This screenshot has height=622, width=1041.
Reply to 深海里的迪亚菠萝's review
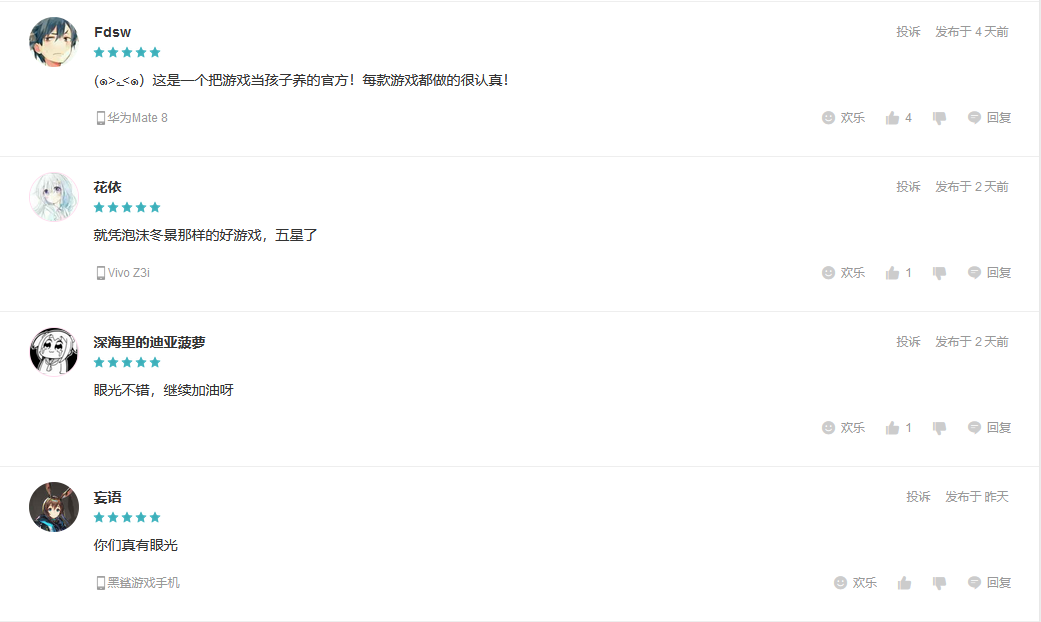pyautogui.click(x=989, y=428)
